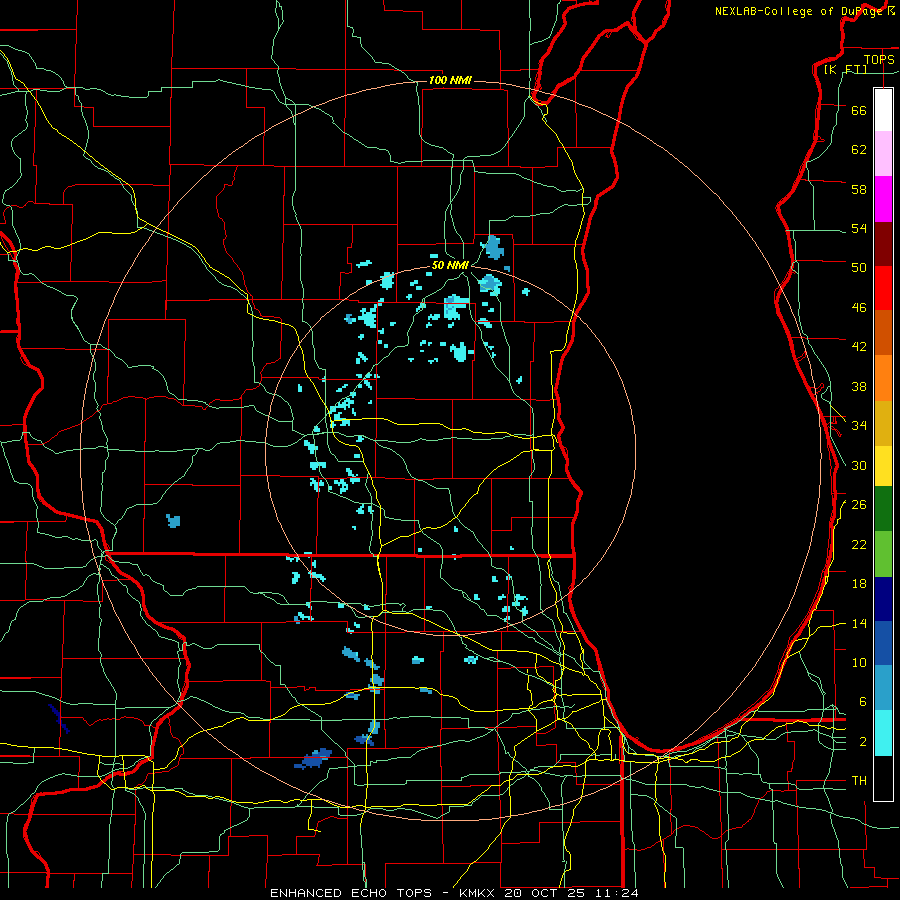Click the '66' legend value
The image size is (900, 900).
tap(859, 110)
